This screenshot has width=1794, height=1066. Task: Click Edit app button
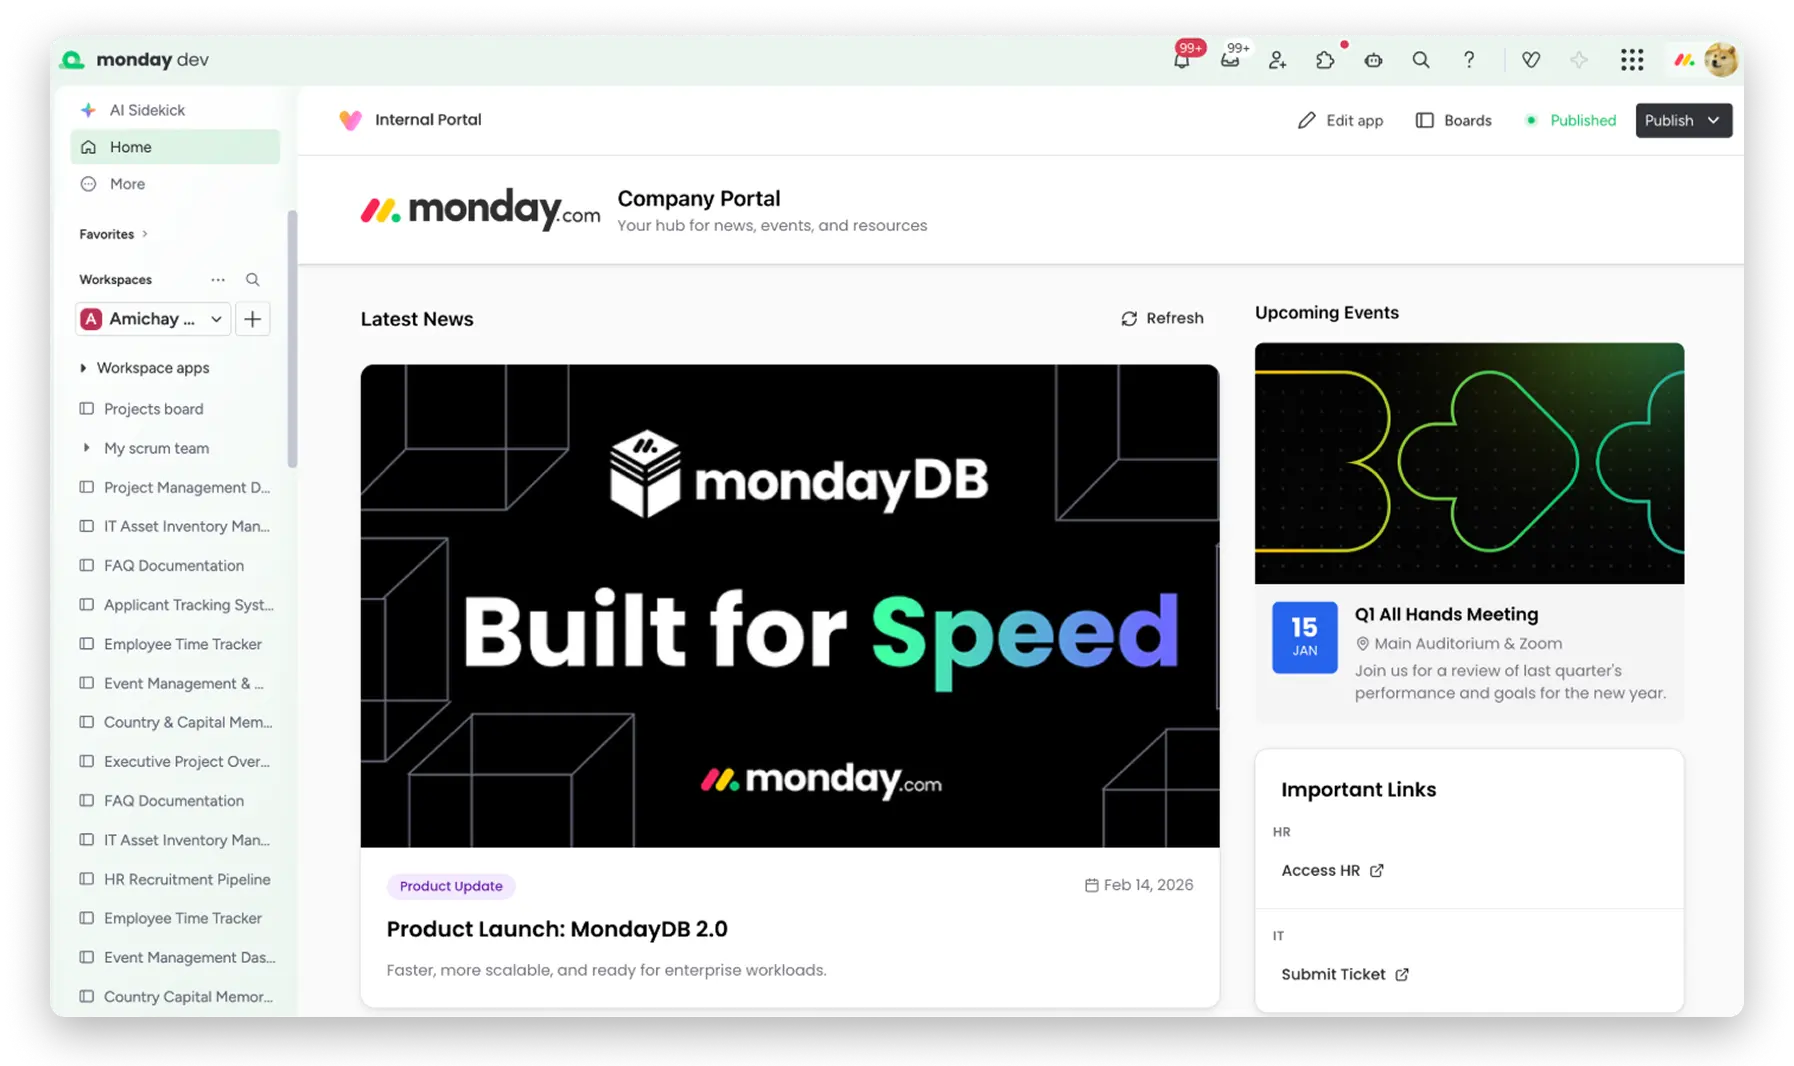[x=1340, y=120]
